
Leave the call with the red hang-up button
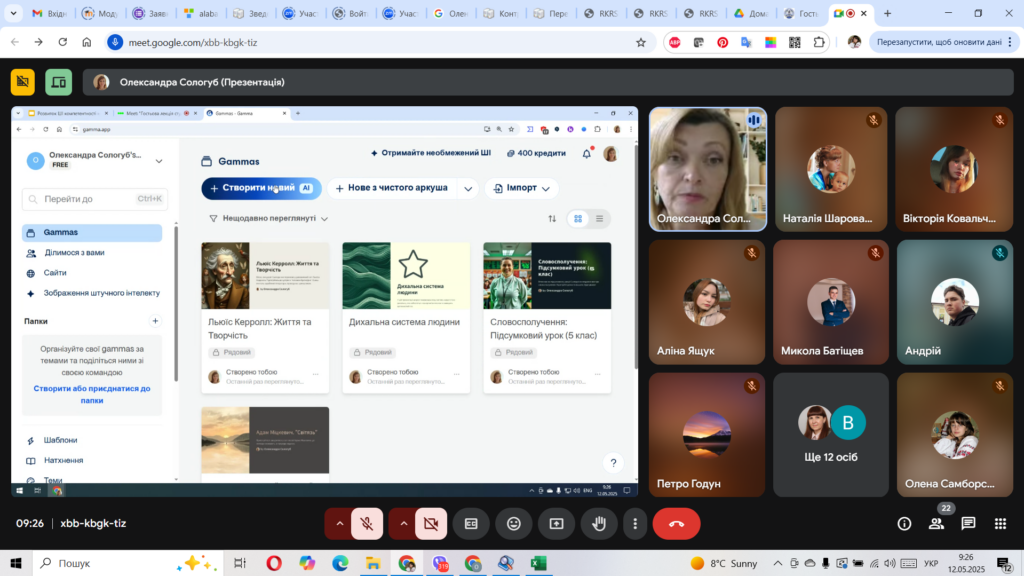[676, 524]
